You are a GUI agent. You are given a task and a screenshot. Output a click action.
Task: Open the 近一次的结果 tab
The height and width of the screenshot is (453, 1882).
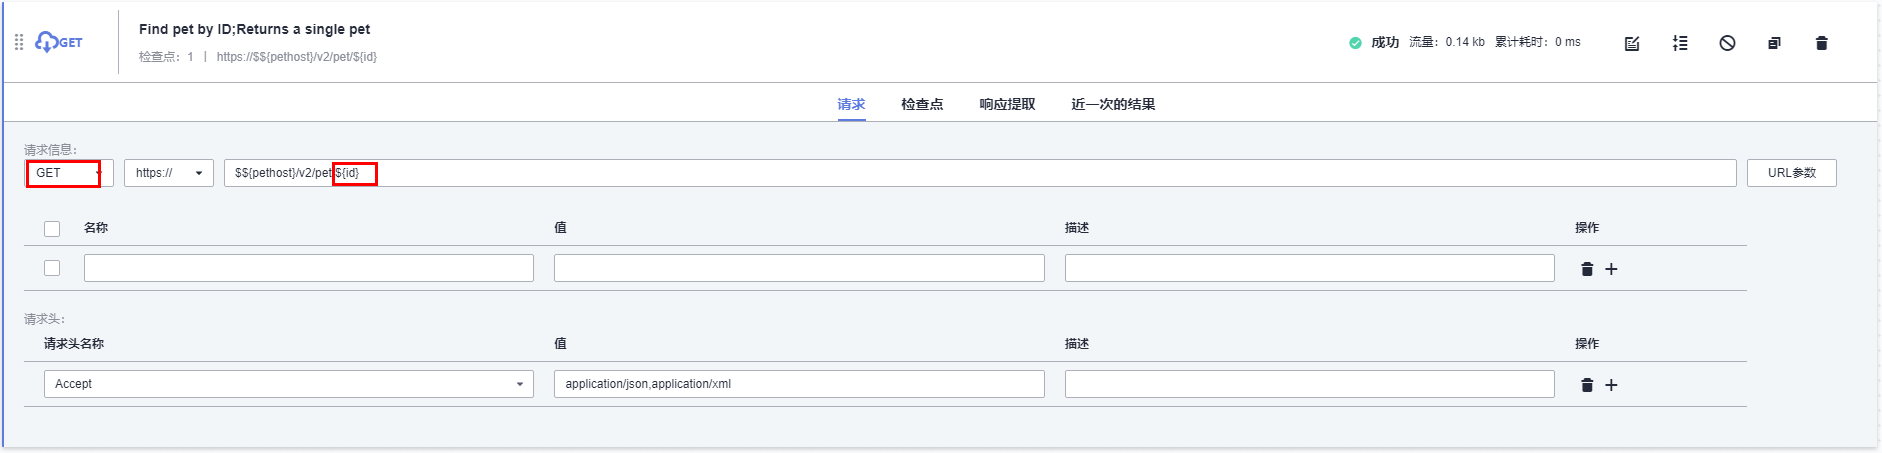(1113, 104)
